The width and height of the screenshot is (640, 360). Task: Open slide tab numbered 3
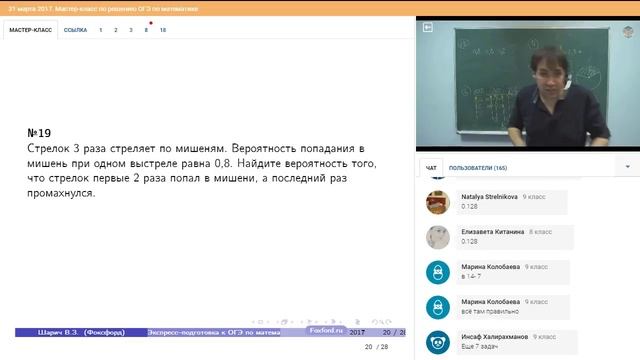pyautogui.click(x=131, y=30)
